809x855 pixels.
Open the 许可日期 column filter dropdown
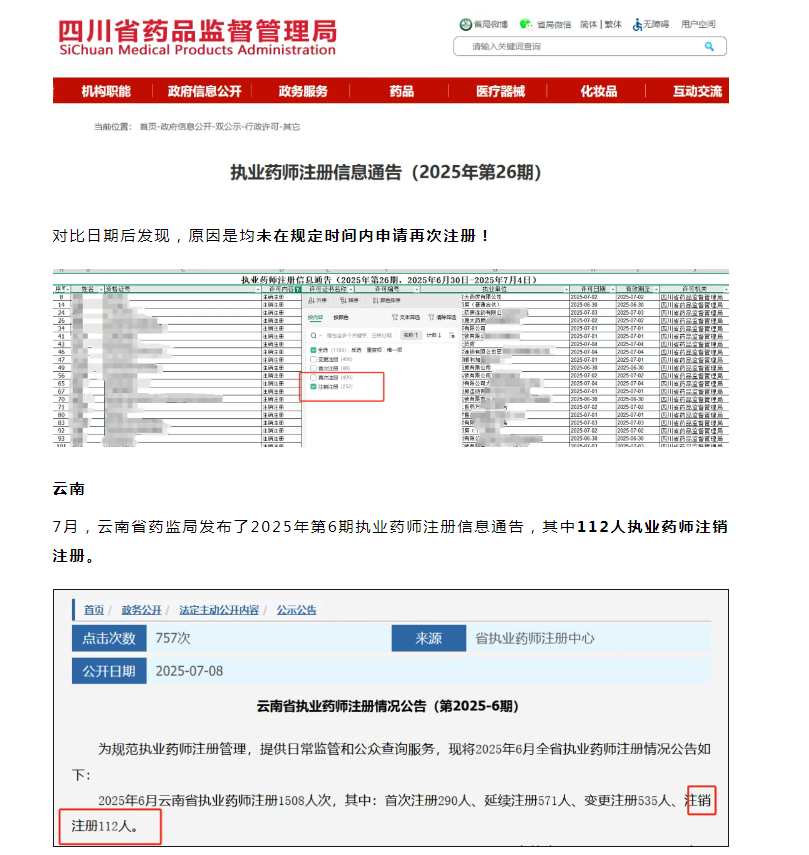[612, 289]
